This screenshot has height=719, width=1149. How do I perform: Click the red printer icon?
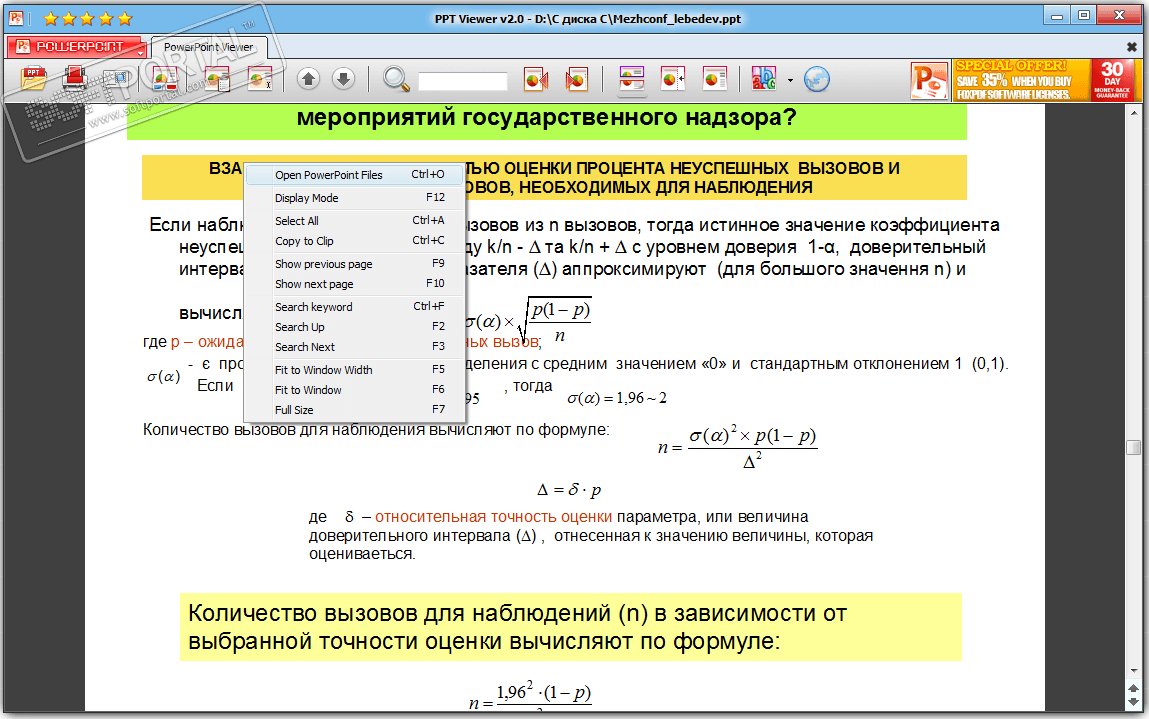pyautogui.click(x=74, y=78)
